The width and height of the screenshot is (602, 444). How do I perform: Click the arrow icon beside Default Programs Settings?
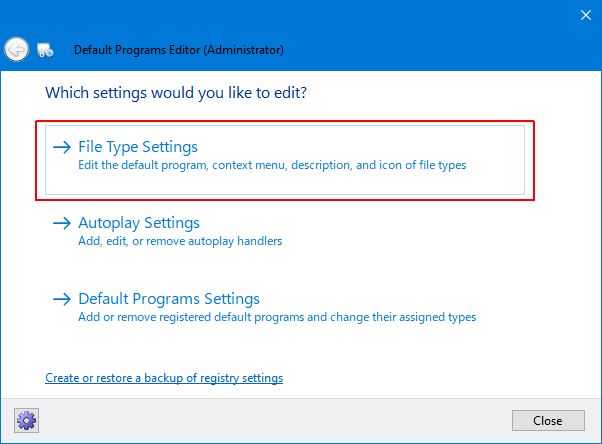pyautogui.click(x=62, y=299)
